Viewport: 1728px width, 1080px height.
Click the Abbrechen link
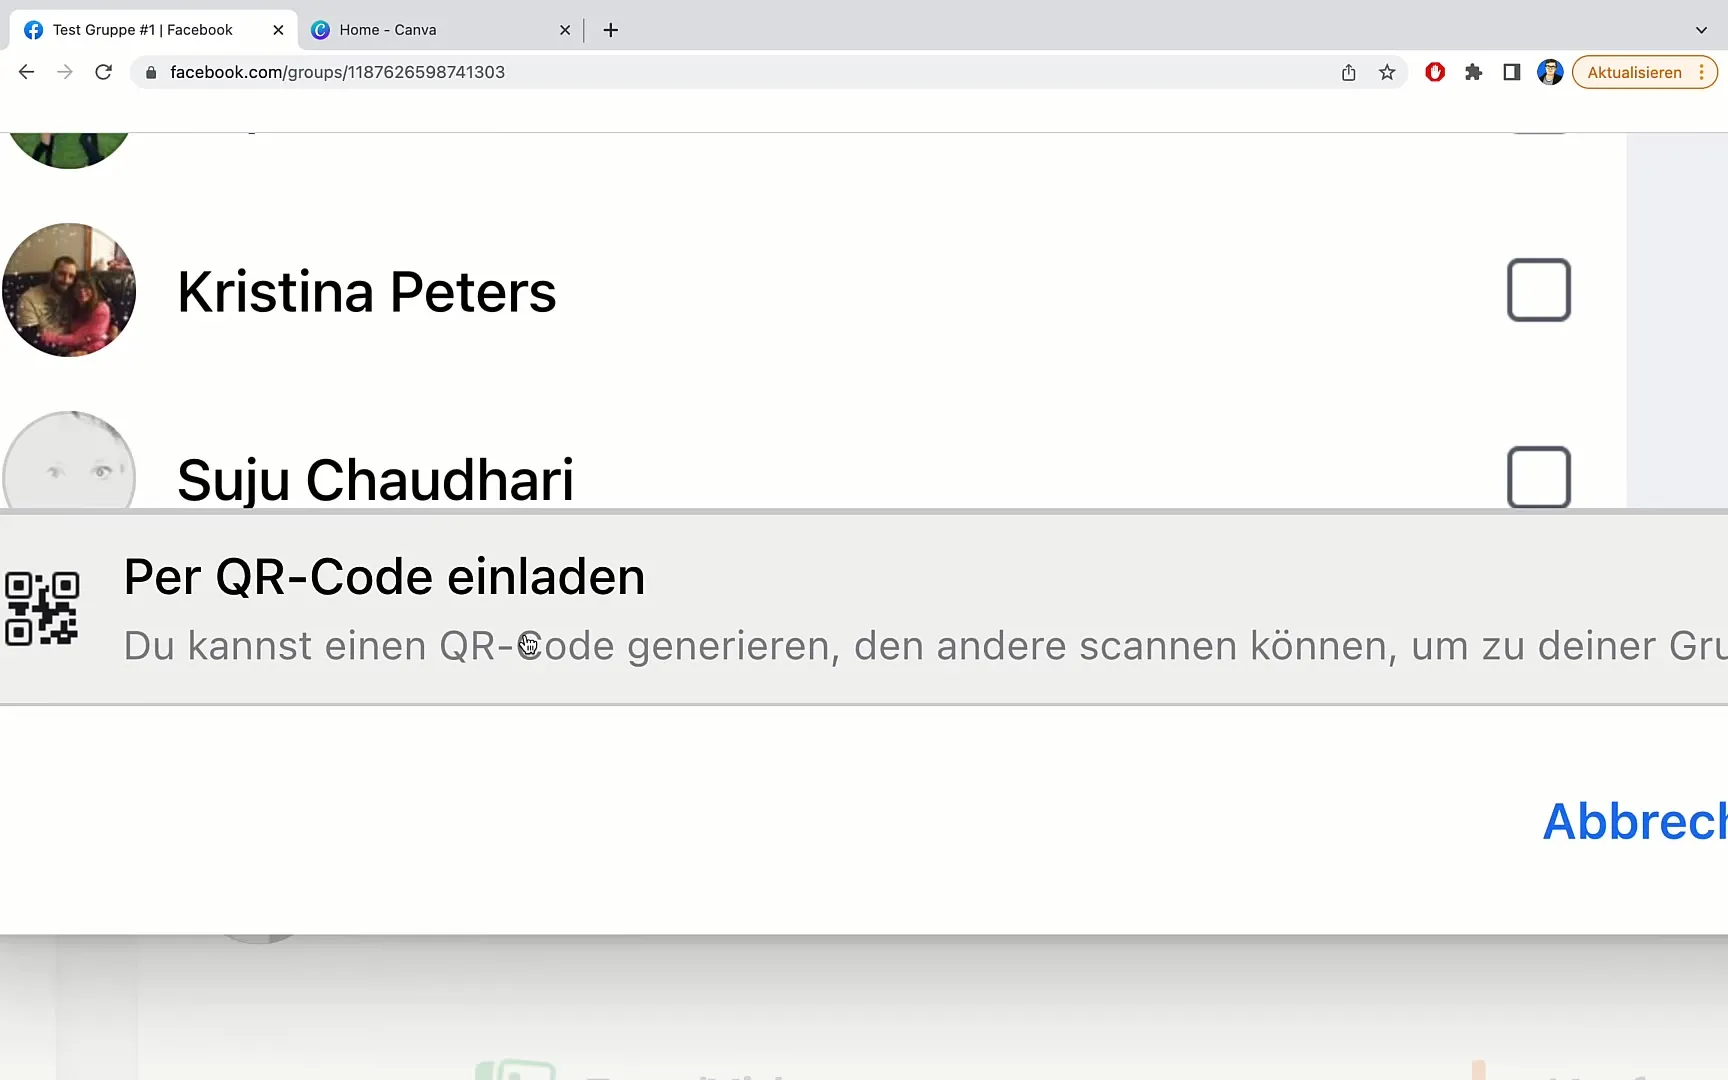click(1635, 822)
